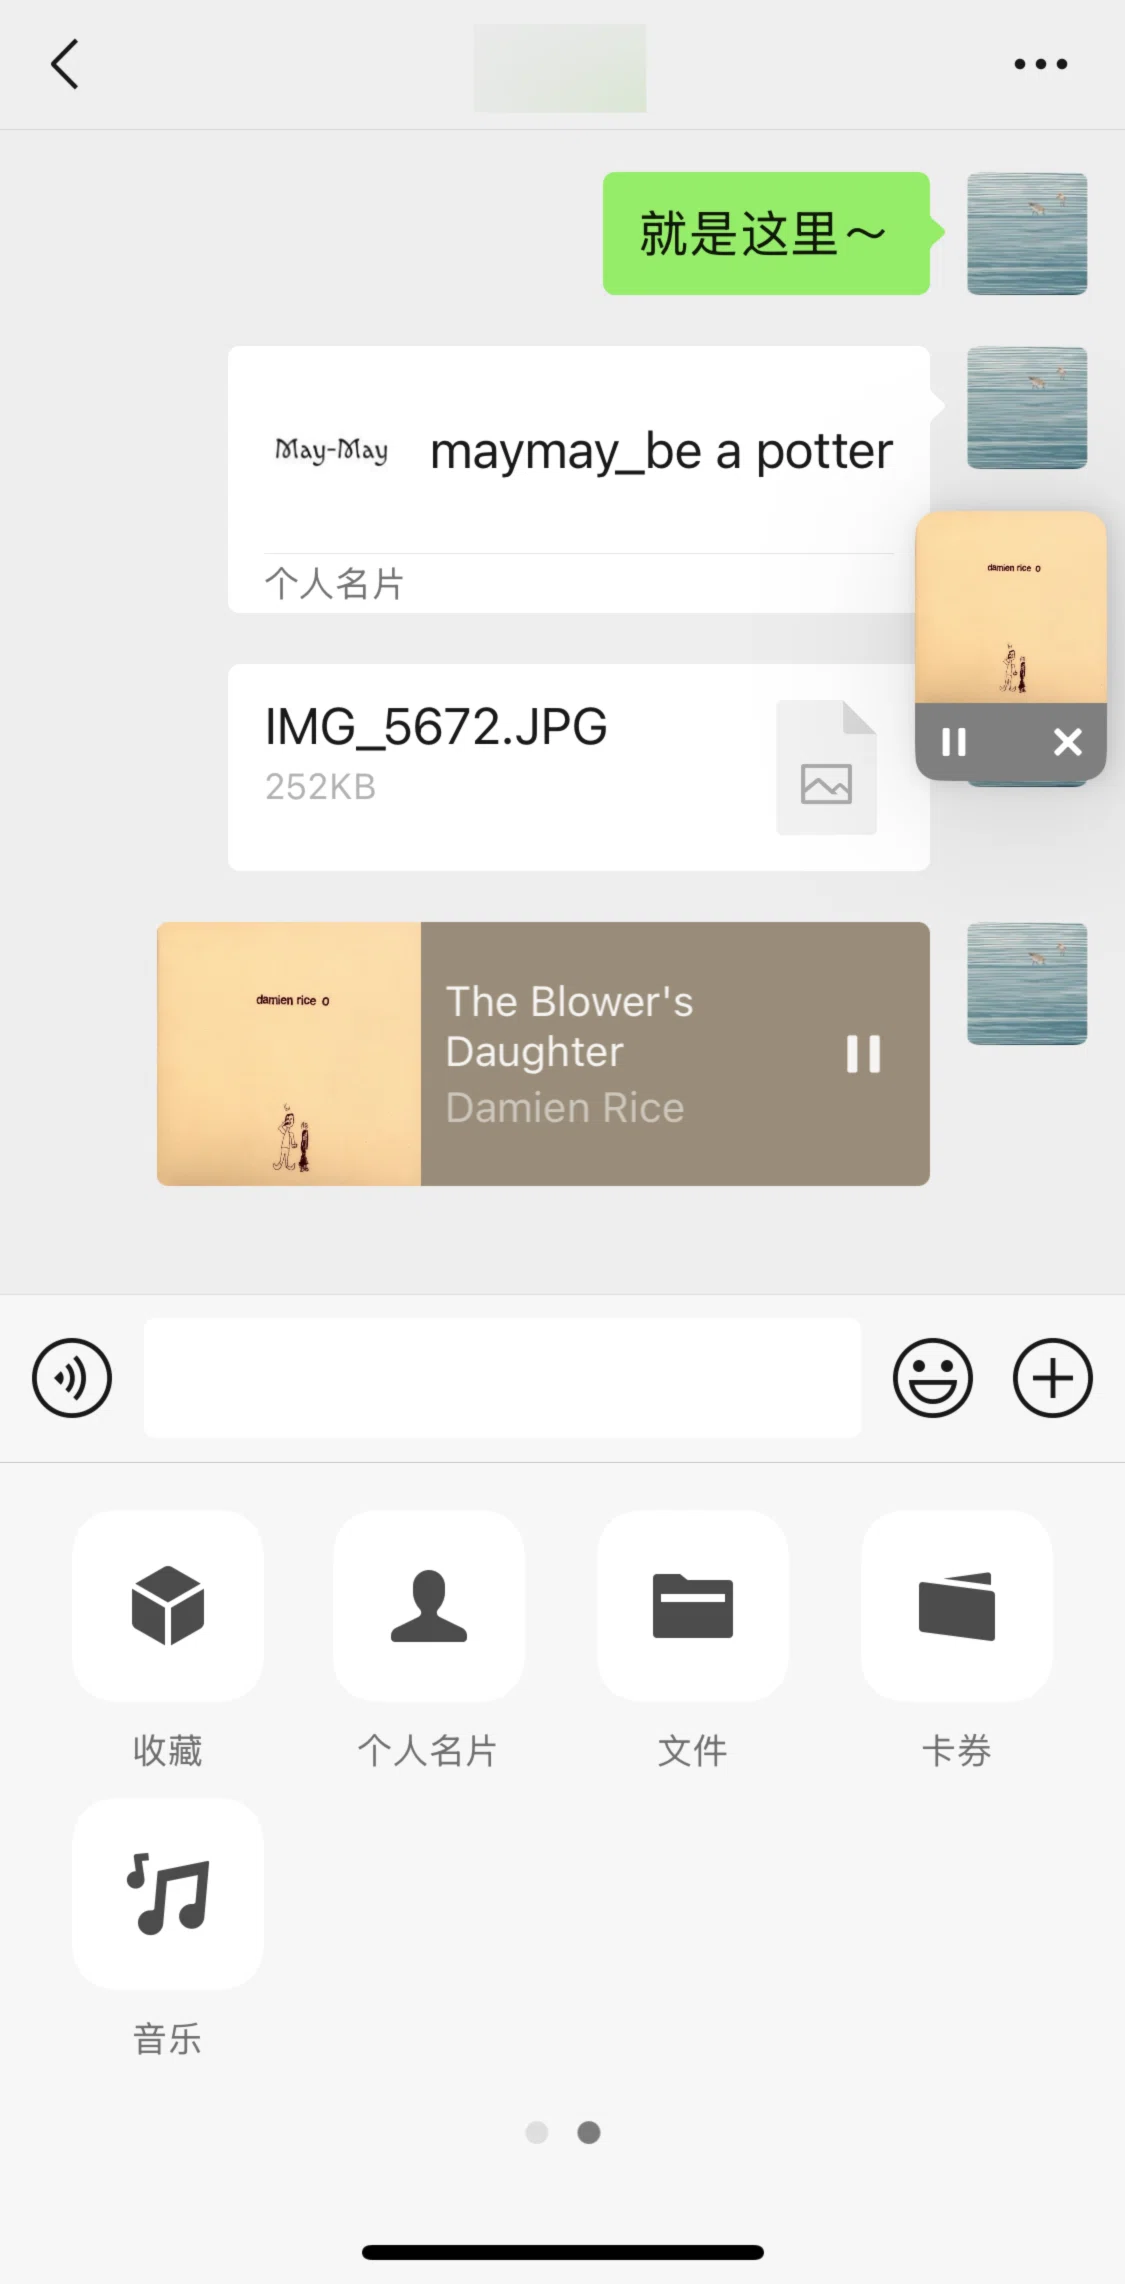1125x2284 pixels.
Task: Tap the 个人名片 label on contact card
Action: click(334, 583)
